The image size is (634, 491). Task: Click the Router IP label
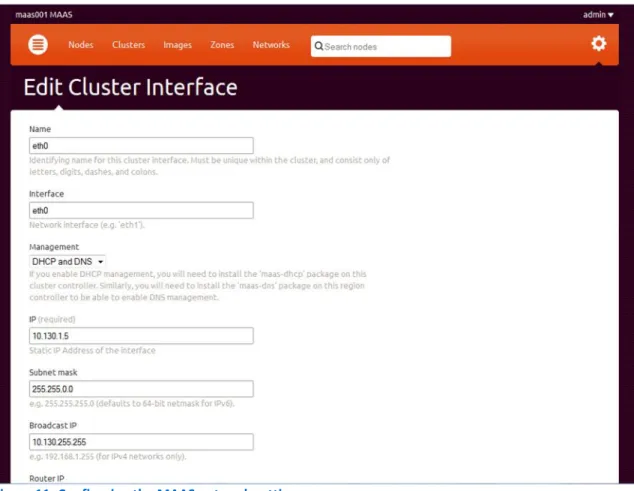[47, 478]
